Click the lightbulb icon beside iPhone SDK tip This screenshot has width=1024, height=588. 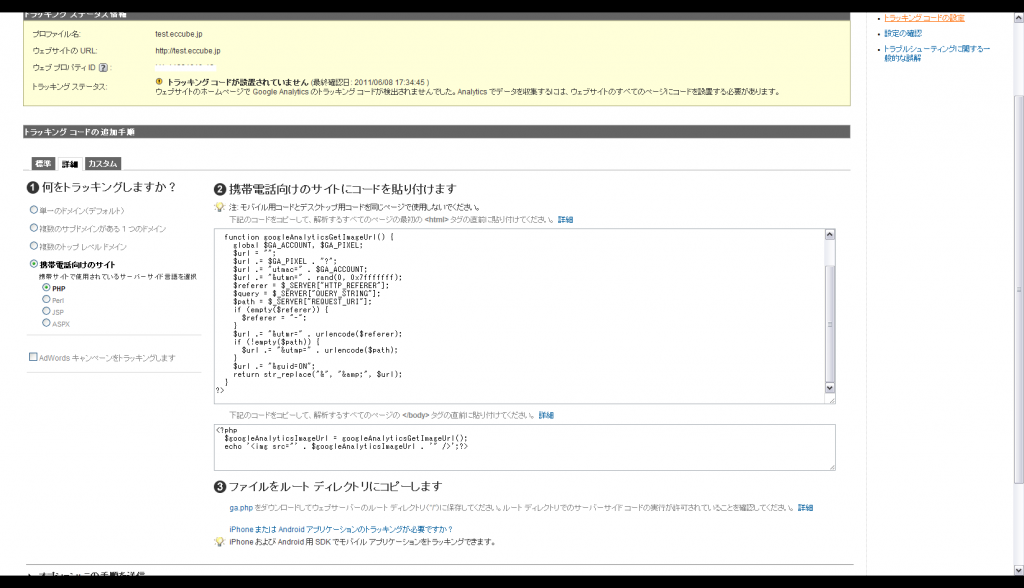(x=219, y=542)
